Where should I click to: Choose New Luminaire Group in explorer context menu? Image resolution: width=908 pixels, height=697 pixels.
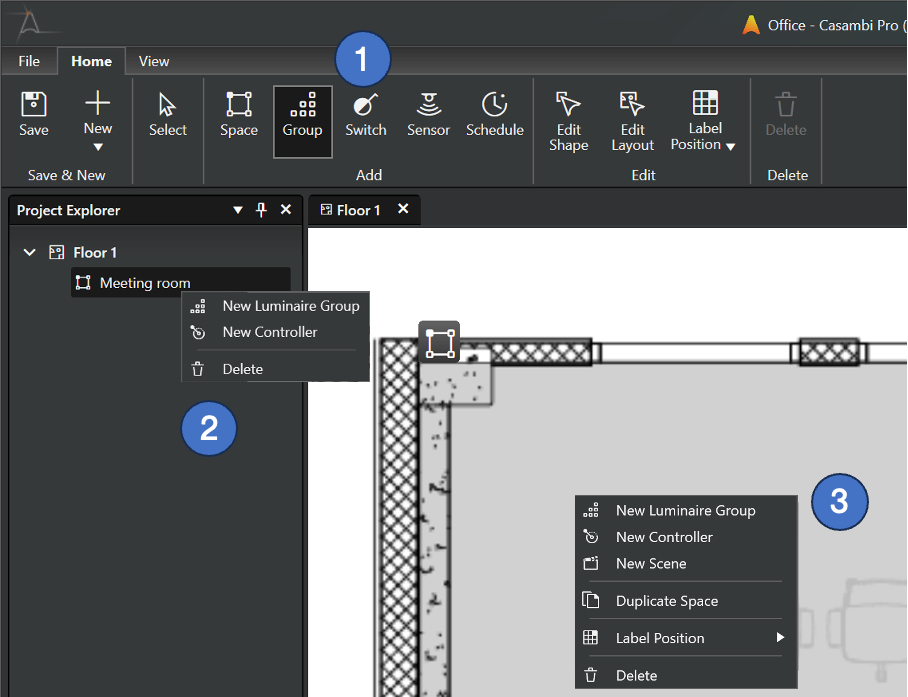click(276, 306)
